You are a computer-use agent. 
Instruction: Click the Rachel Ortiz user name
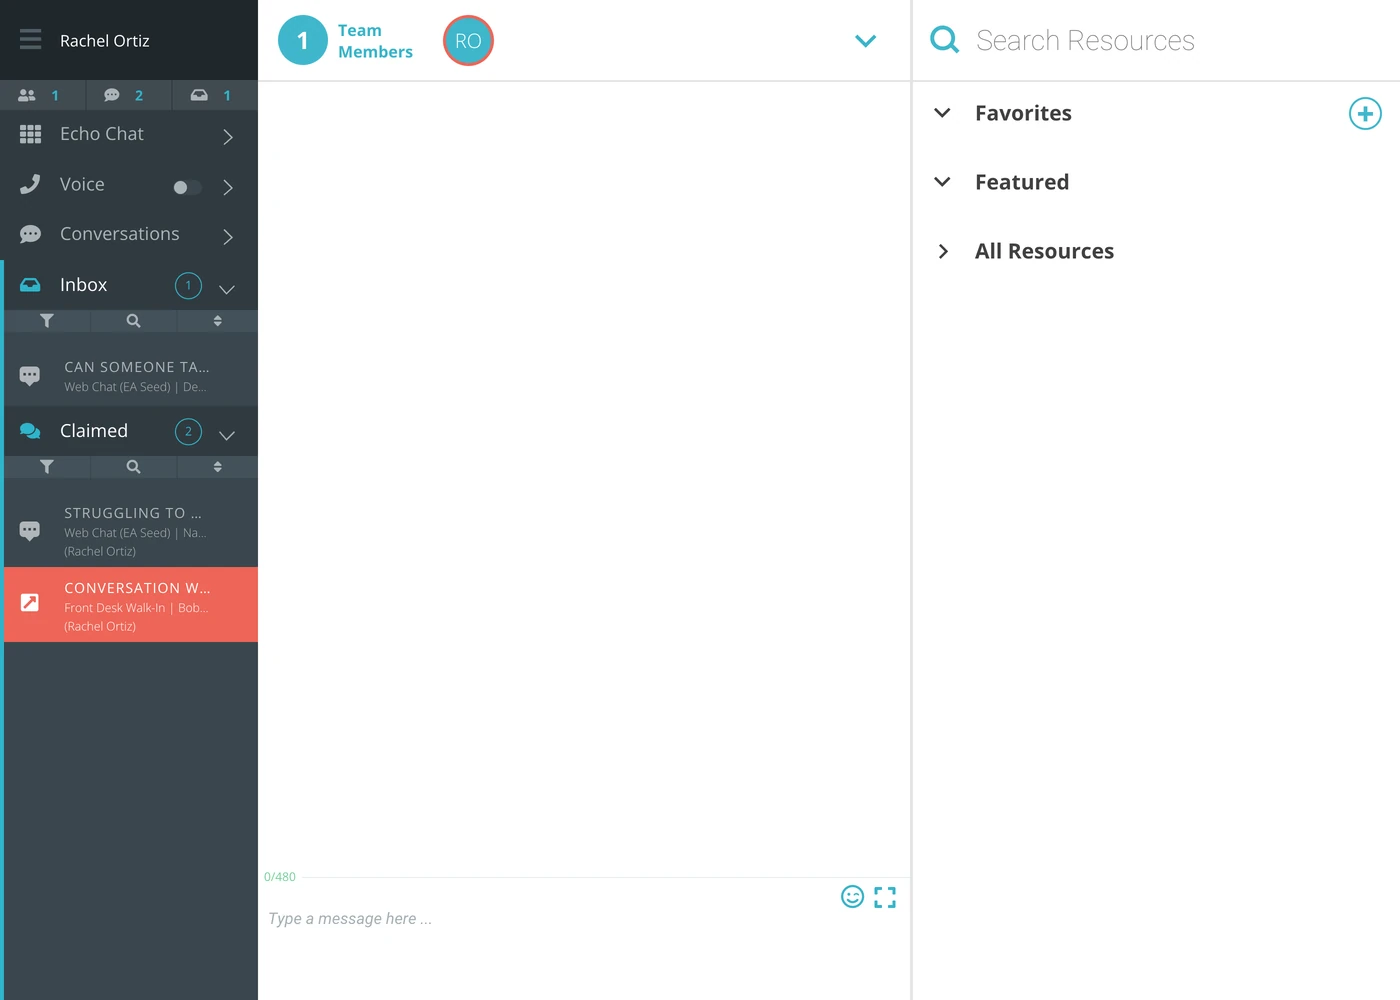(x=105, y=41)
